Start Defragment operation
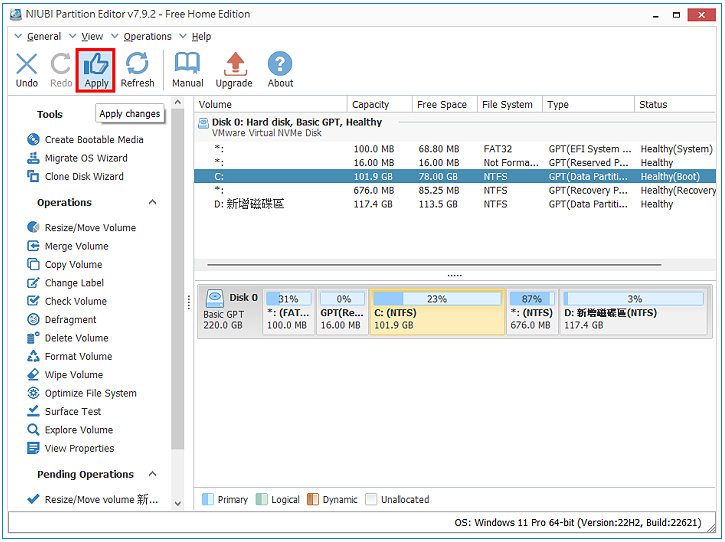 [x=61, y=320]
